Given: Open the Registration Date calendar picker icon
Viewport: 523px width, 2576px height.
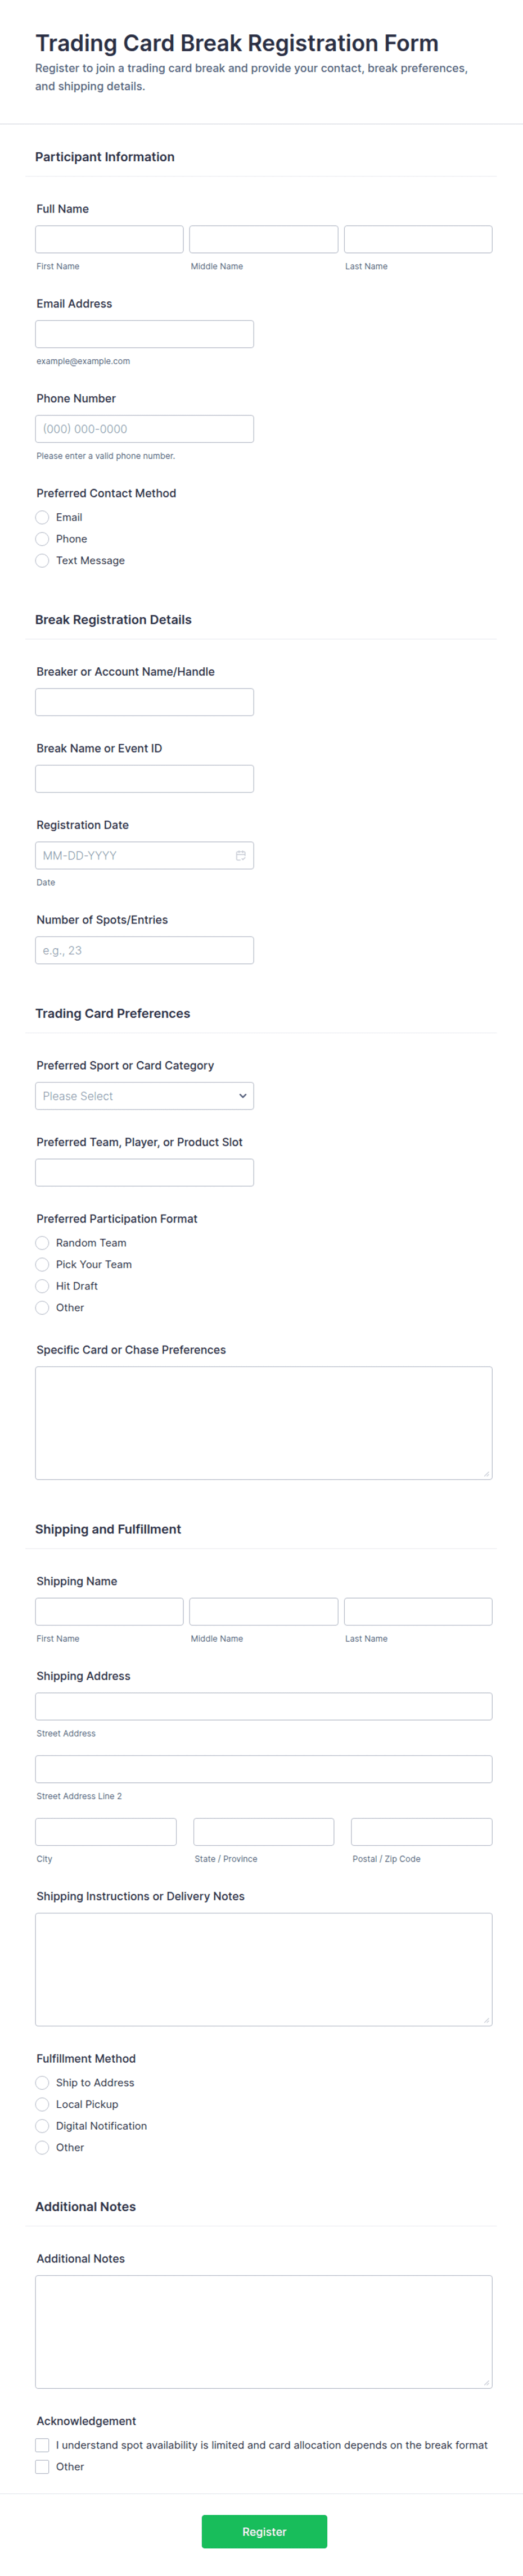Looking at the screenshot, I should pos(240,855).
